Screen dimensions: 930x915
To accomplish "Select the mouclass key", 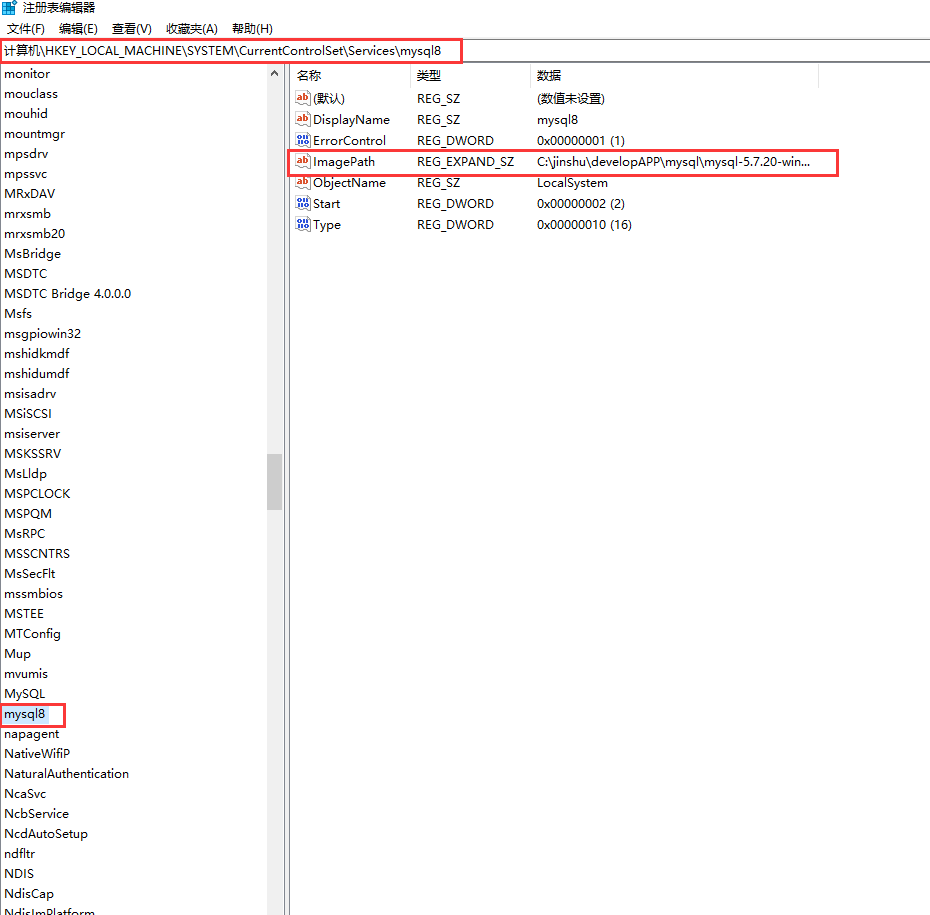I will pyautogui.click(x=31, y=94).
